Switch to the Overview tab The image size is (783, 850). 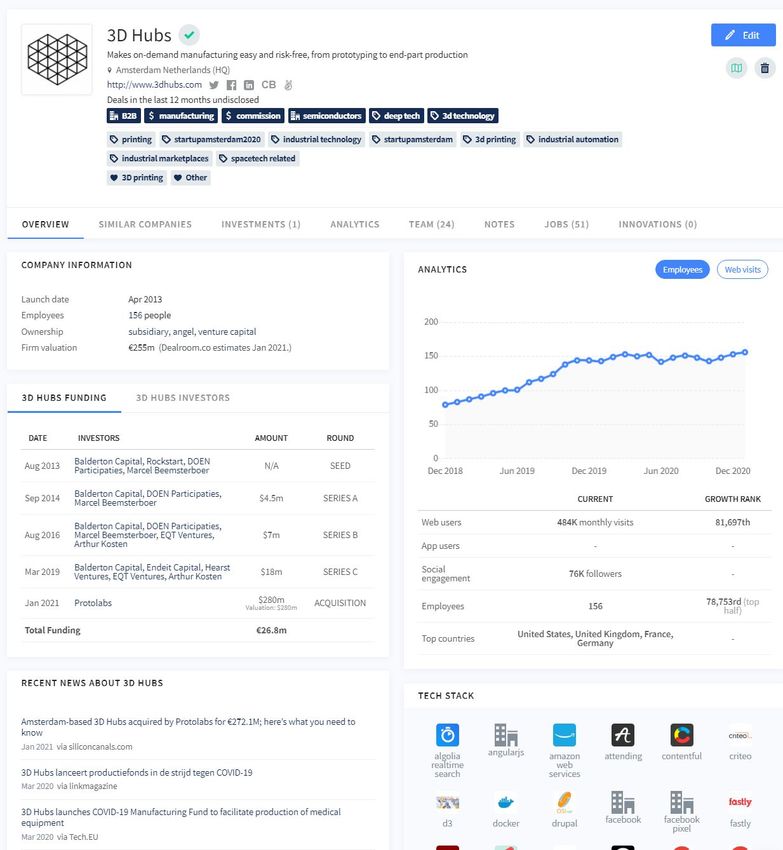[46, 224]
